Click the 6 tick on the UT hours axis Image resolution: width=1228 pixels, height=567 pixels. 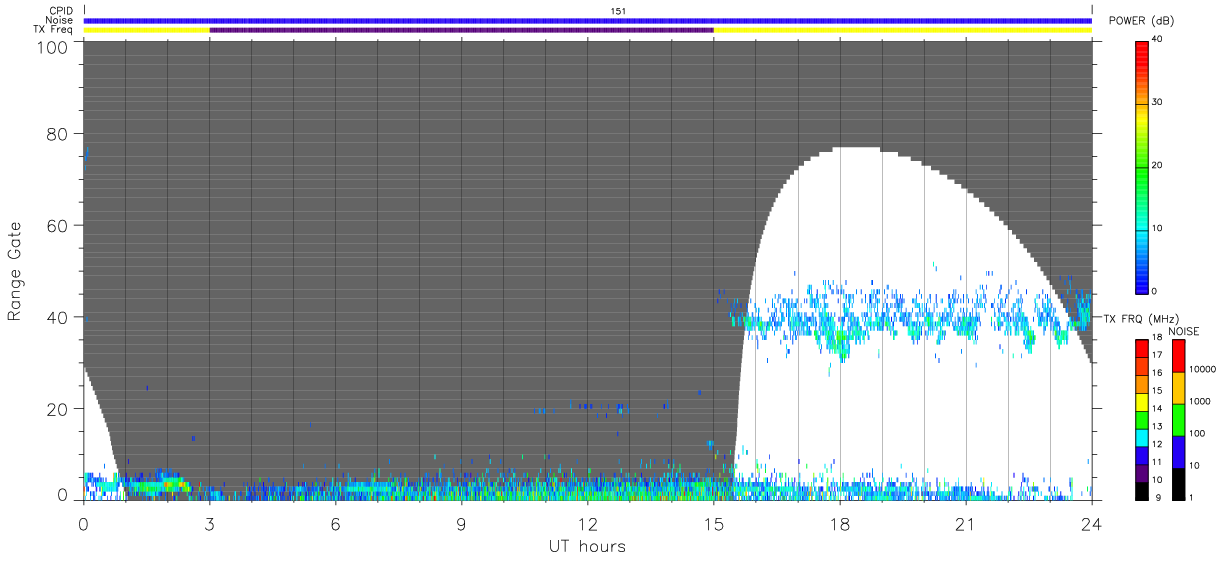pyautogui.click(x=336, y=524)
